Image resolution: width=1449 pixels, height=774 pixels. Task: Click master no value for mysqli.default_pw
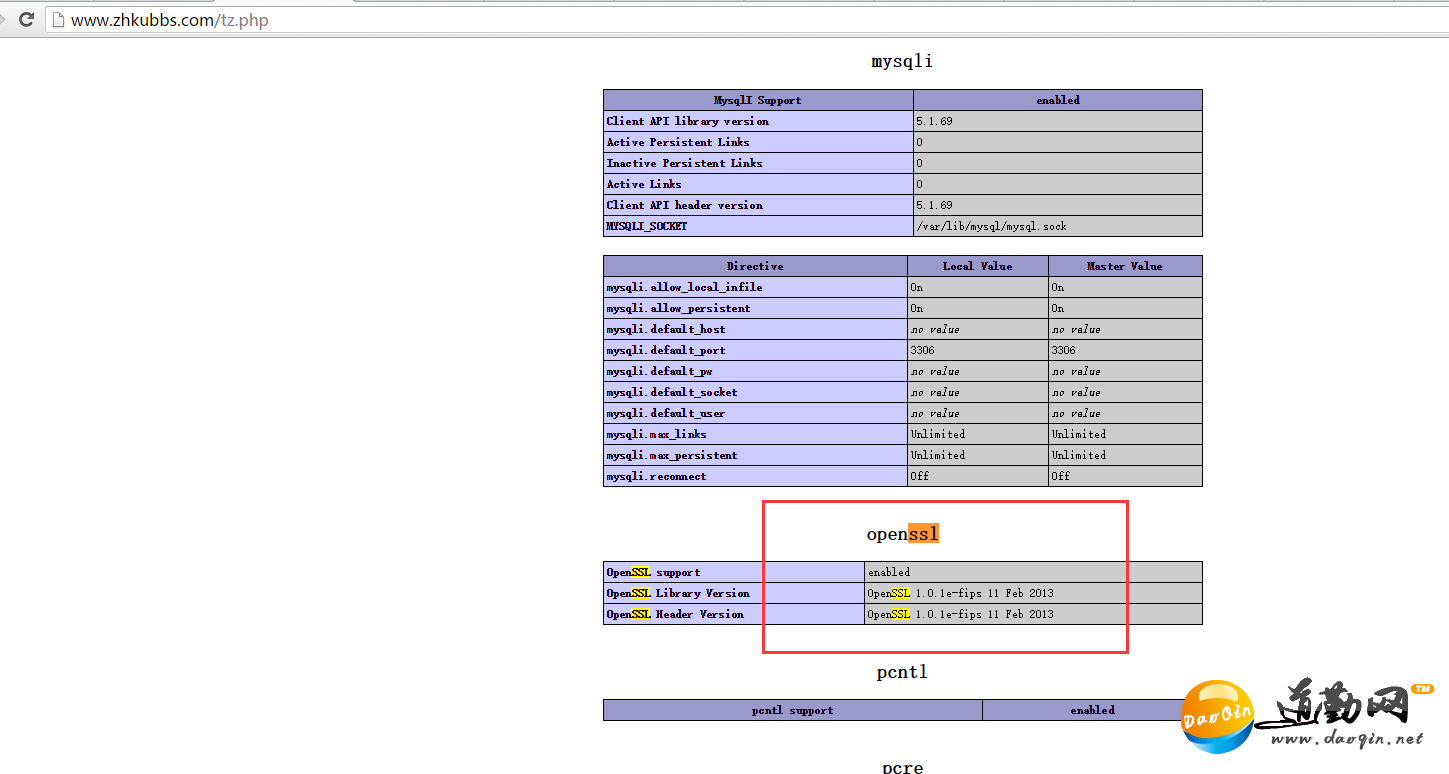[x=1076, y=371]
